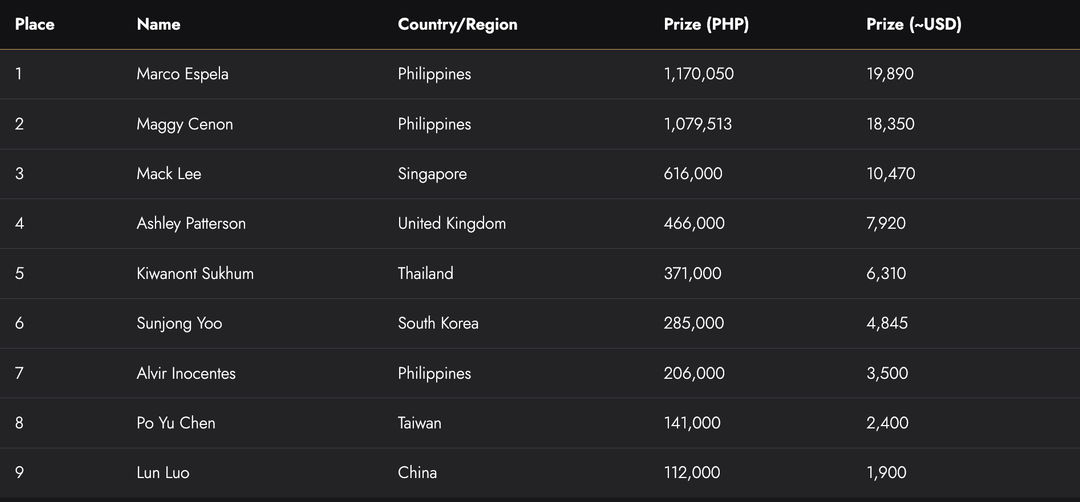Click the Singapore country cell
1080x502 pixels.
(x=432, y=174)
